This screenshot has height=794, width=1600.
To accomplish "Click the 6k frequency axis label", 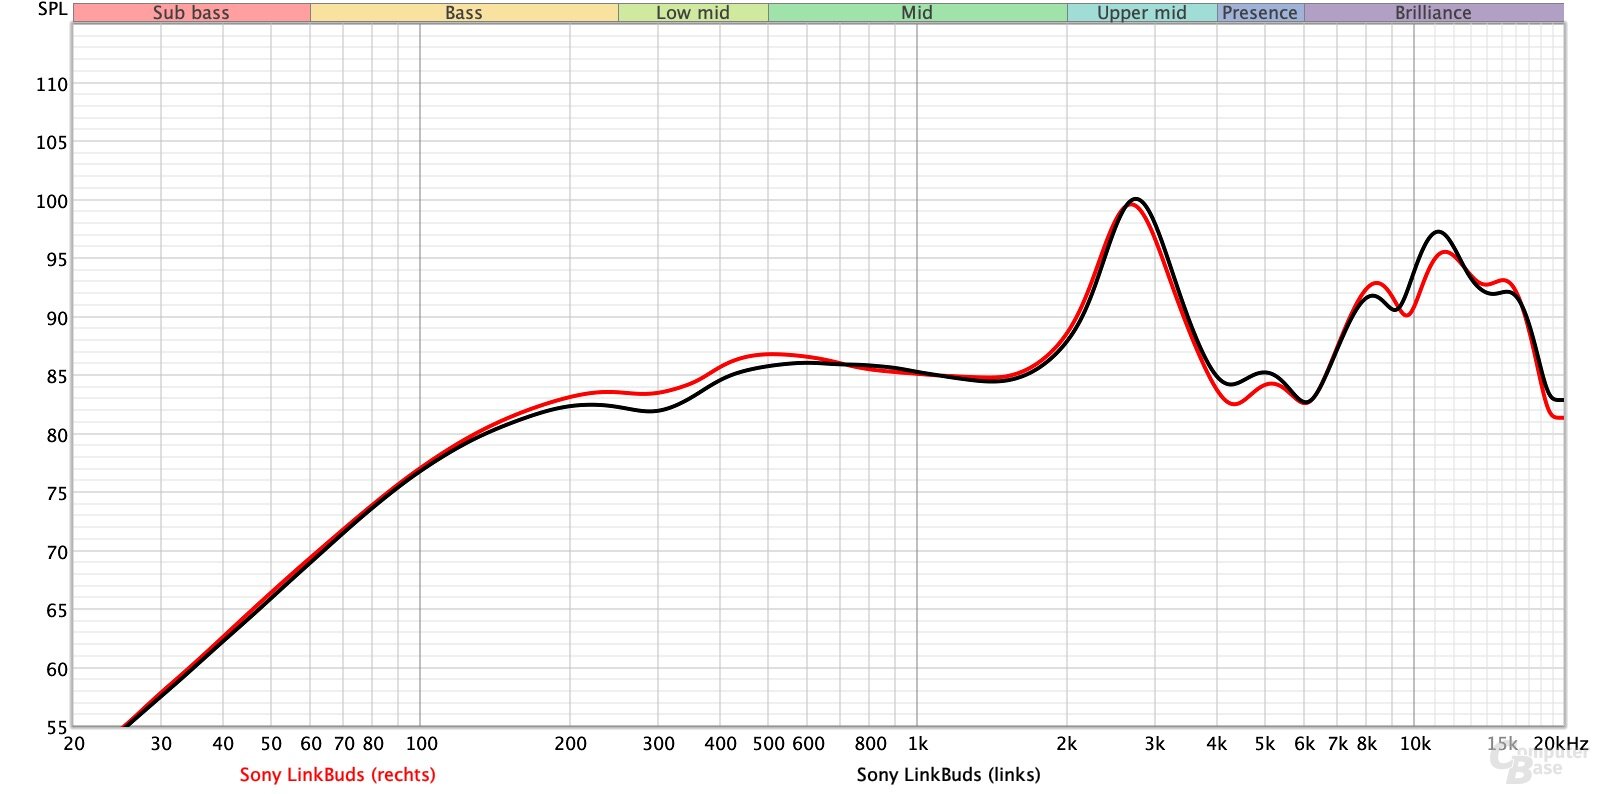I will 1305,744.
